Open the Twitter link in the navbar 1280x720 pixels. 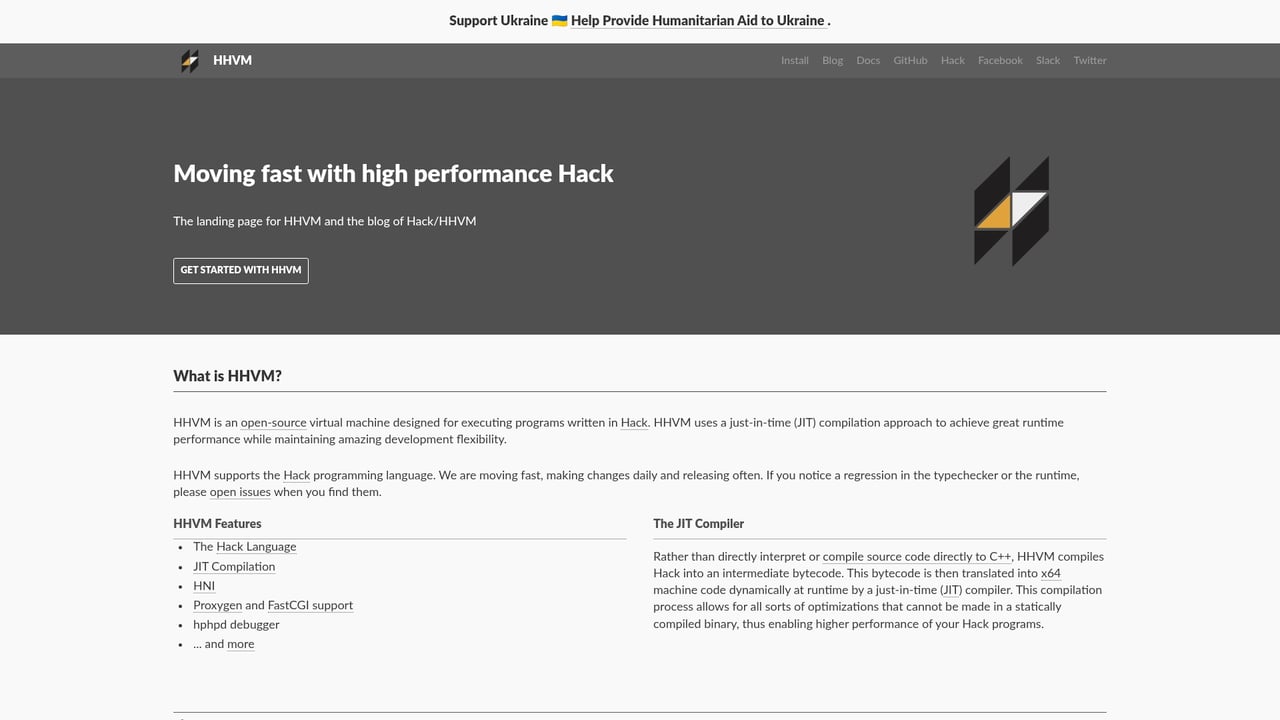[x=1089, y=60]
